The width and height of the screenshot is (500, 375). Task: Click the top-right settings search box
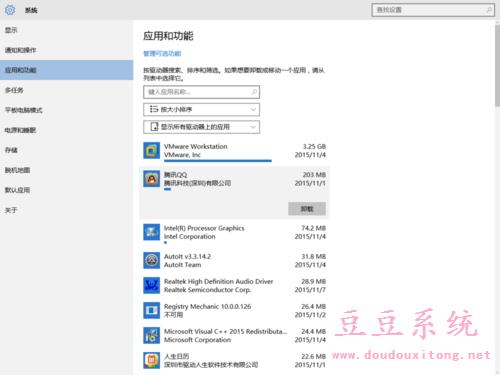(433, 10)
